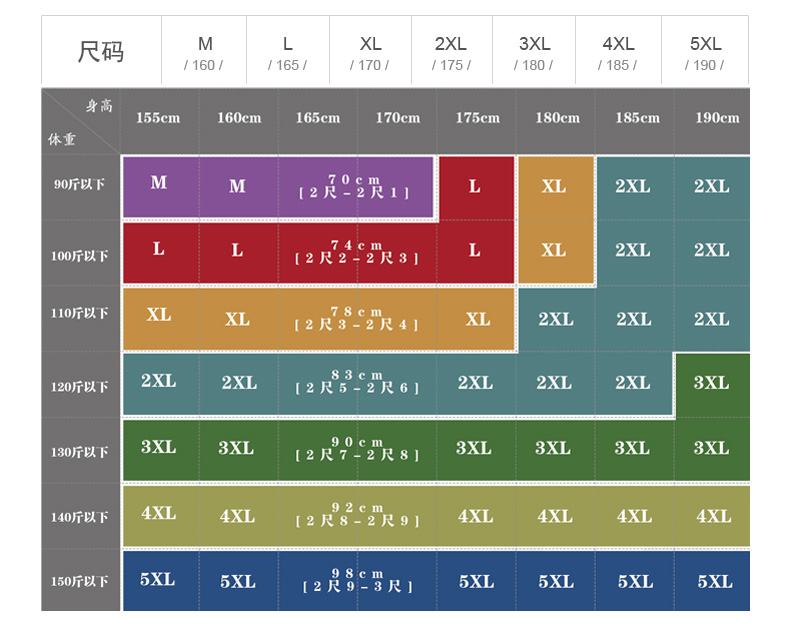Choose the 130斤以下 weight row label
The image size is (790, 628).
[x=80, y=452]
